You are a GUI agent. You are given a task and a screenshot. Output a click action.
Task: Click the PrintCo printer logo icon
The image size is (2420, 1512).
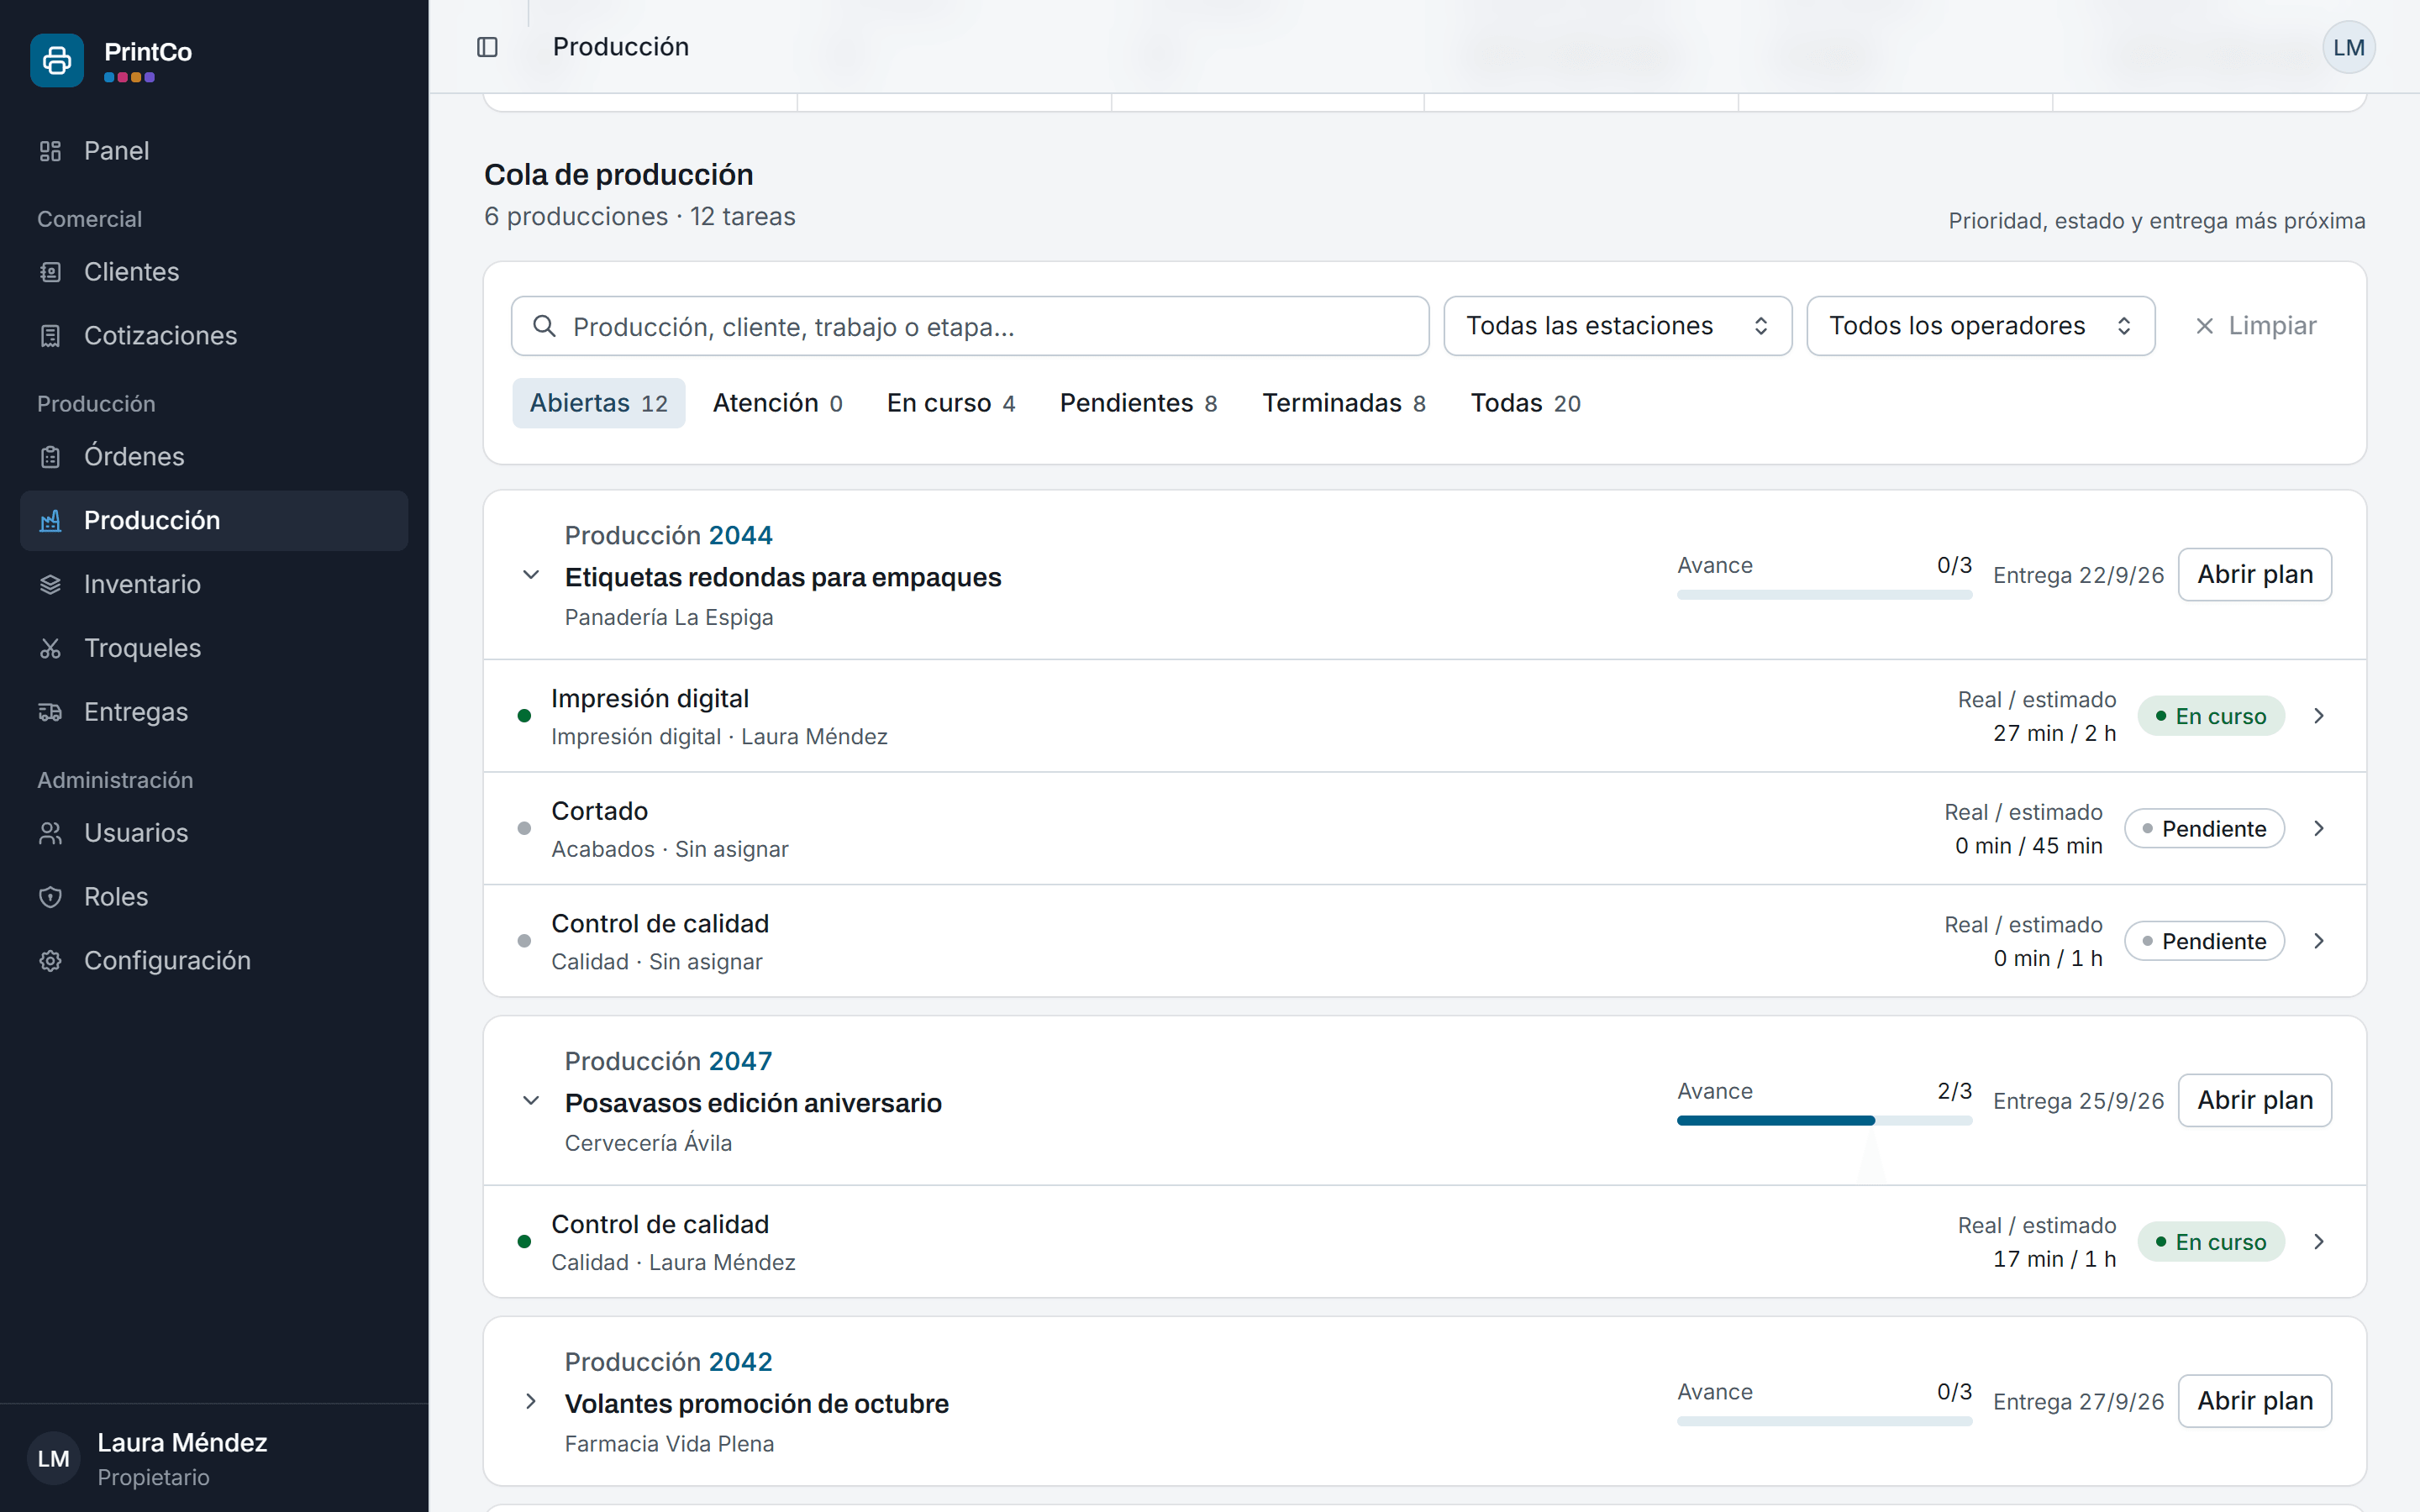57,61
